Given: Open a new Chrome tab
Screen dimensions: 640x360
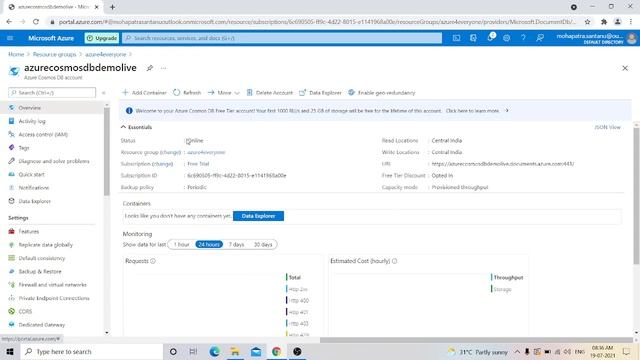Looking at the screenshot, I should click(x=112, y=7).
